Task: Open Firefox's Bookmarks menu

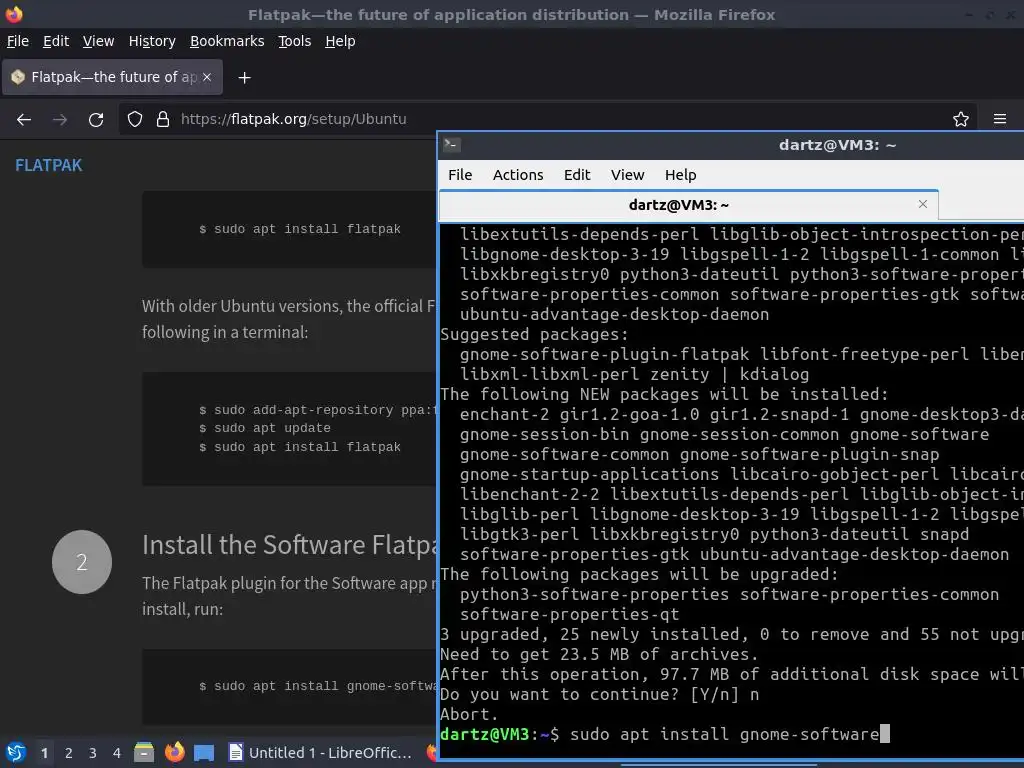Action: pos(227,41)
